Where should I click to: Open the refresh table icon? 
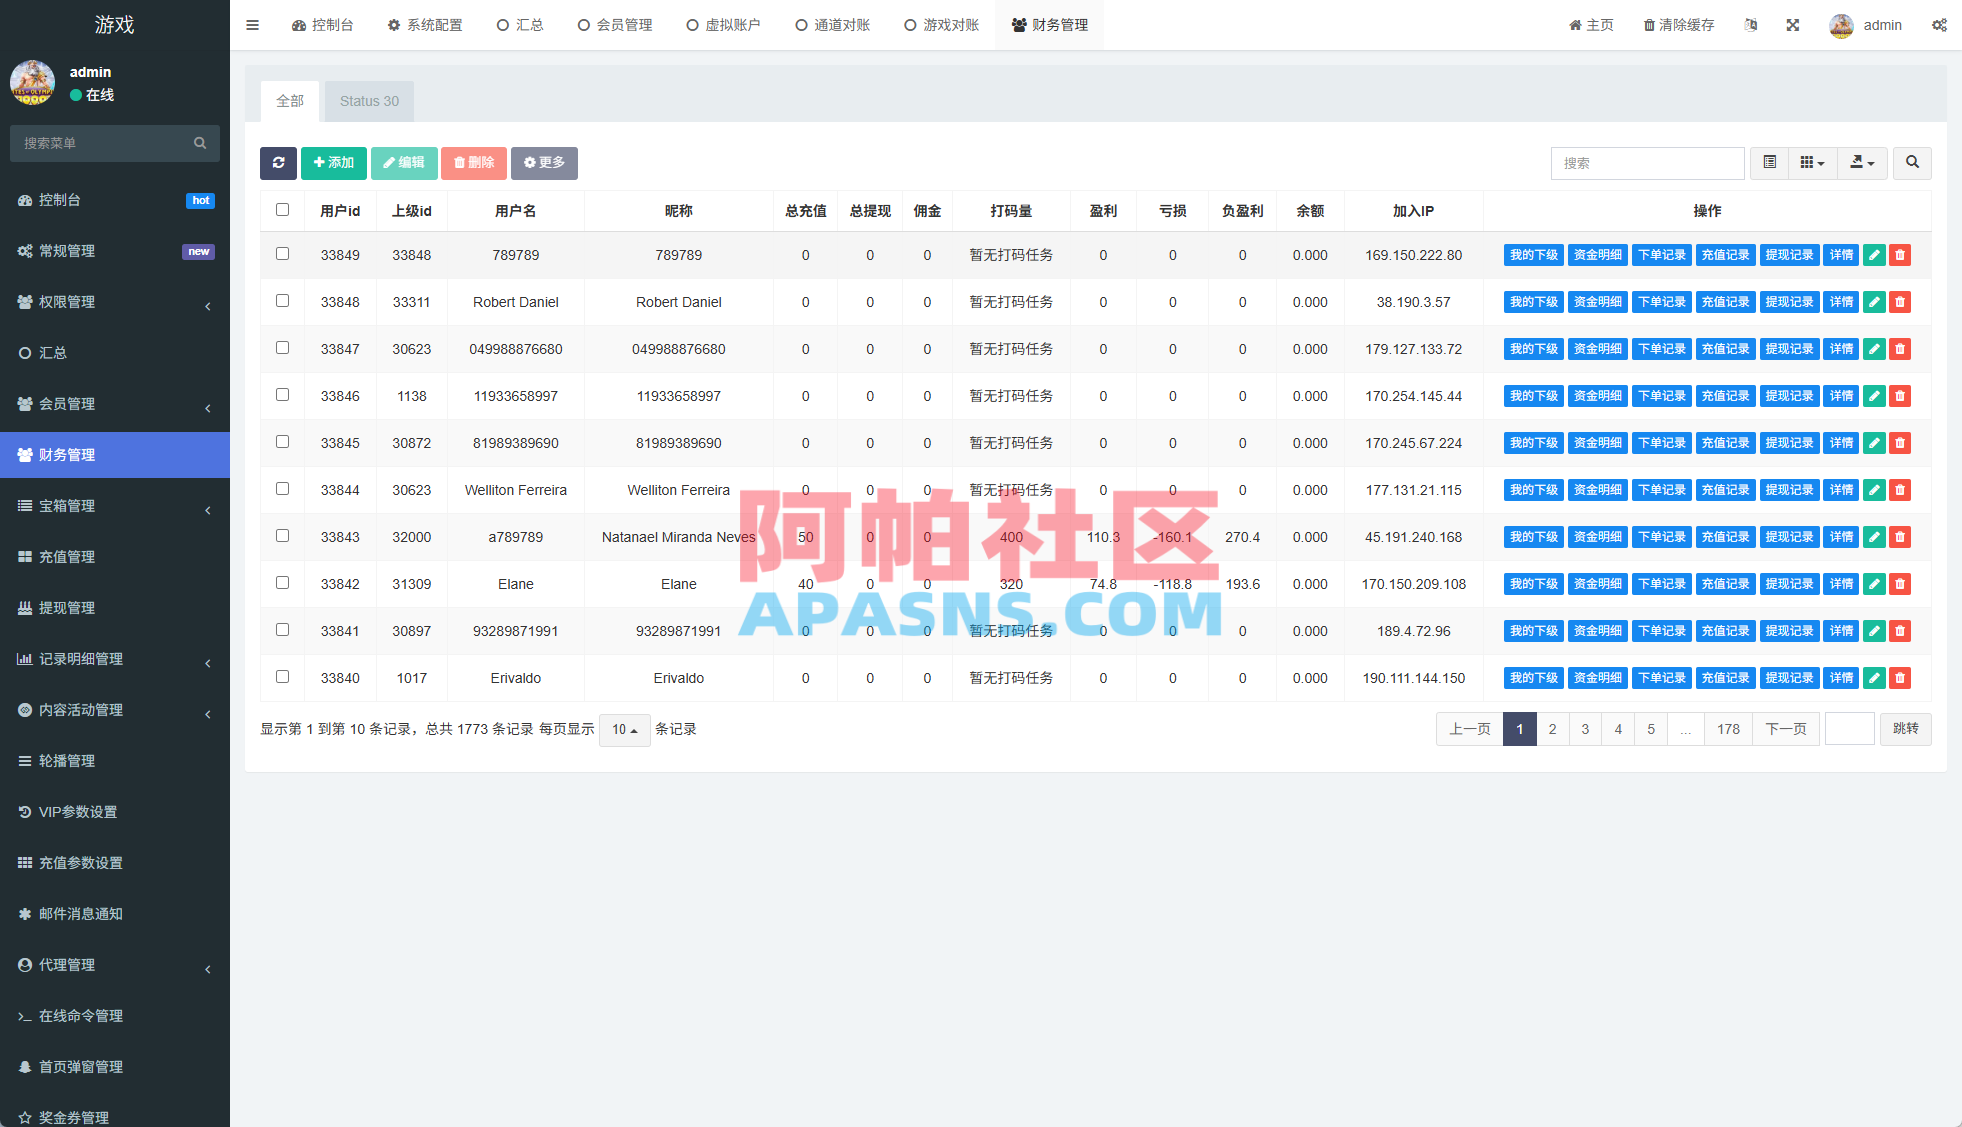(278, 163)
